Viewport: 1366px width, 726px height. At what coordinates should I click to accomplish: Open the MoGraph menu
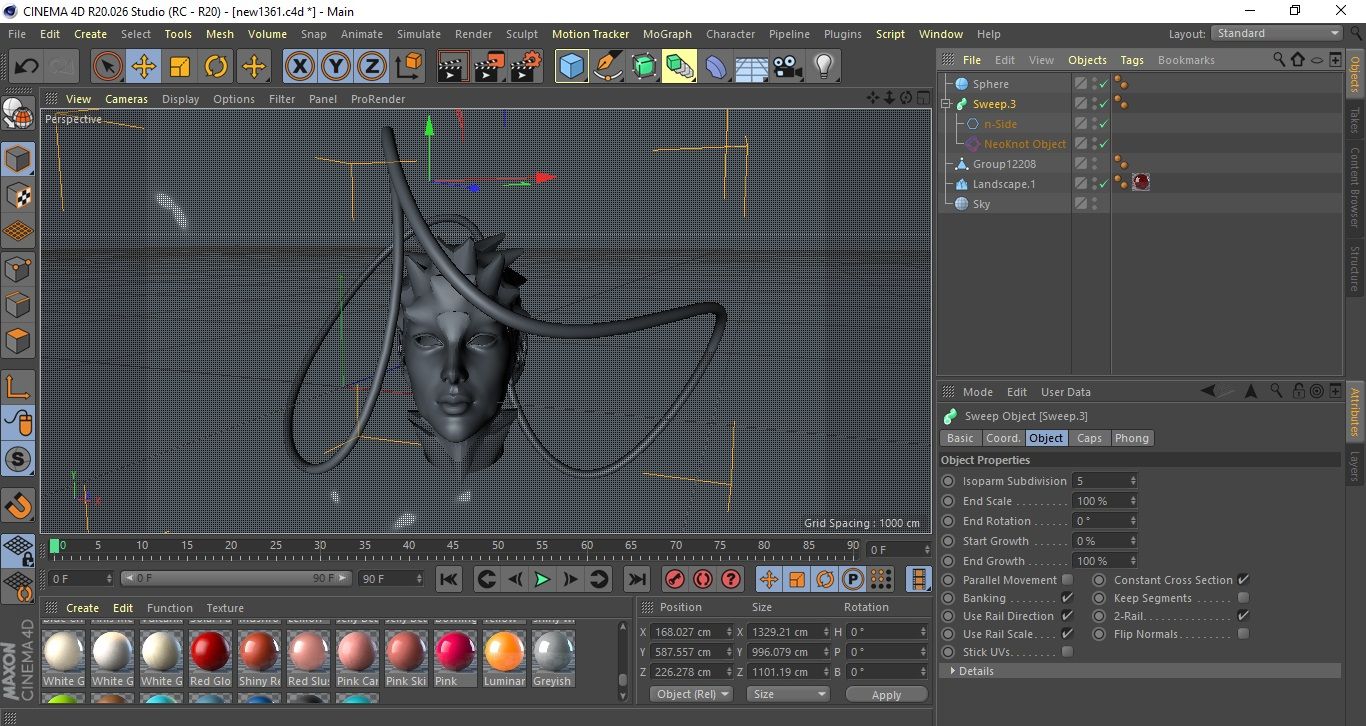tap(667, 34)
